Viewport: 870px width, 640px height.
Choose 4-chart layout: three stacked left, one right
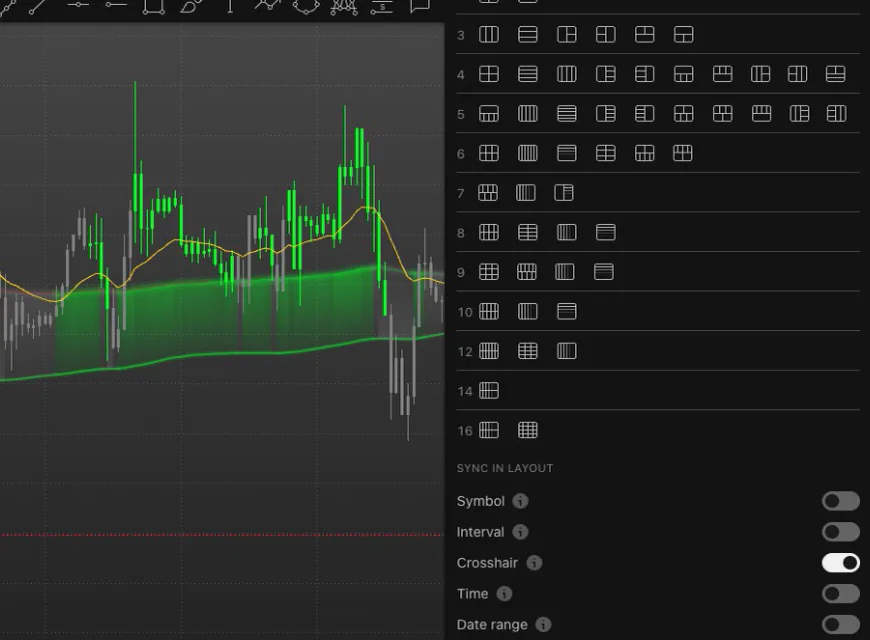click(644, 74)
